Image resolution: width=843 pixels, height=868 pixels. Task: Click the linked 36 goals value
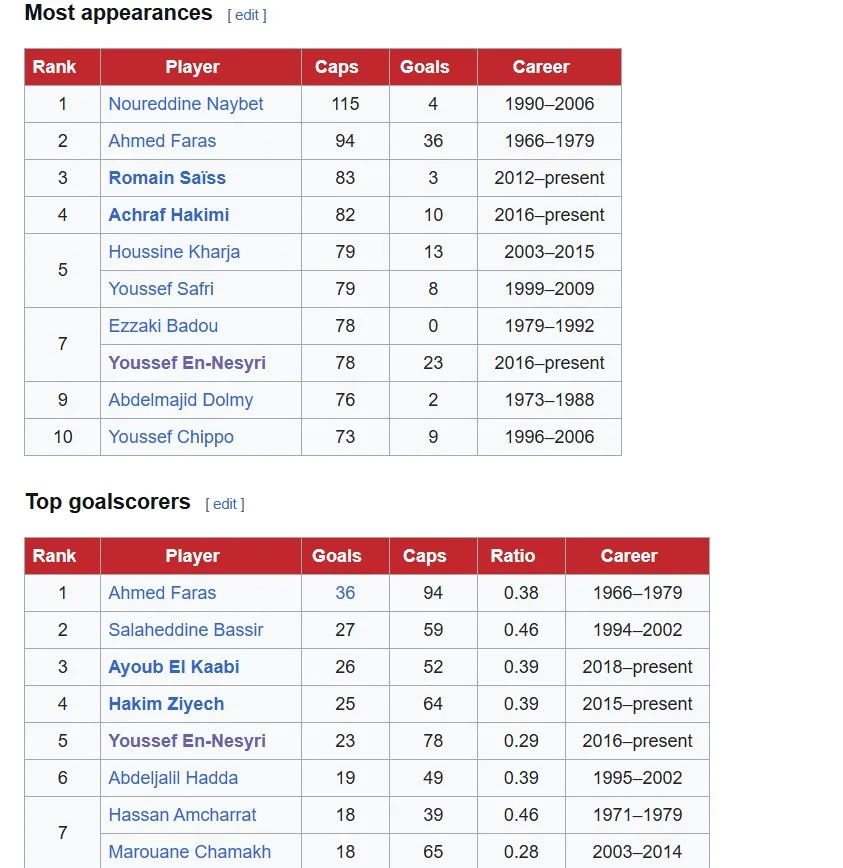[x=345, y=593]
